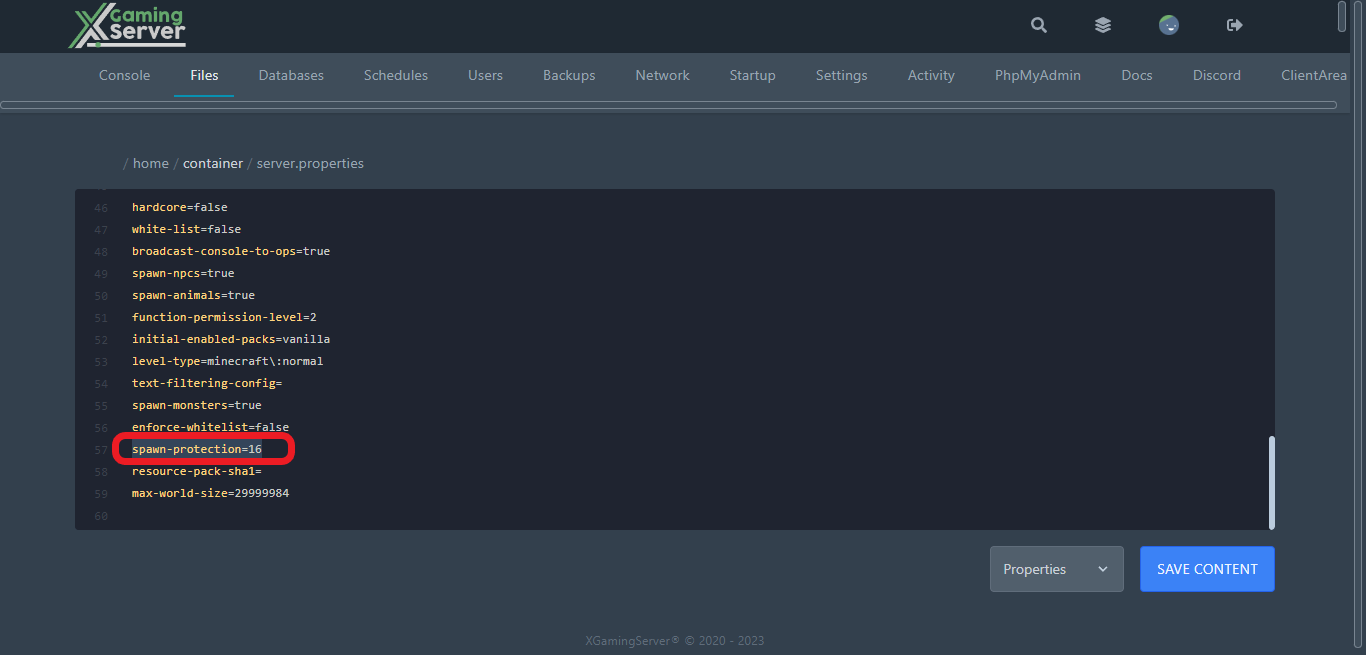Switch to the Settings tab
The image size is (1366, 655).
[841, 75]
